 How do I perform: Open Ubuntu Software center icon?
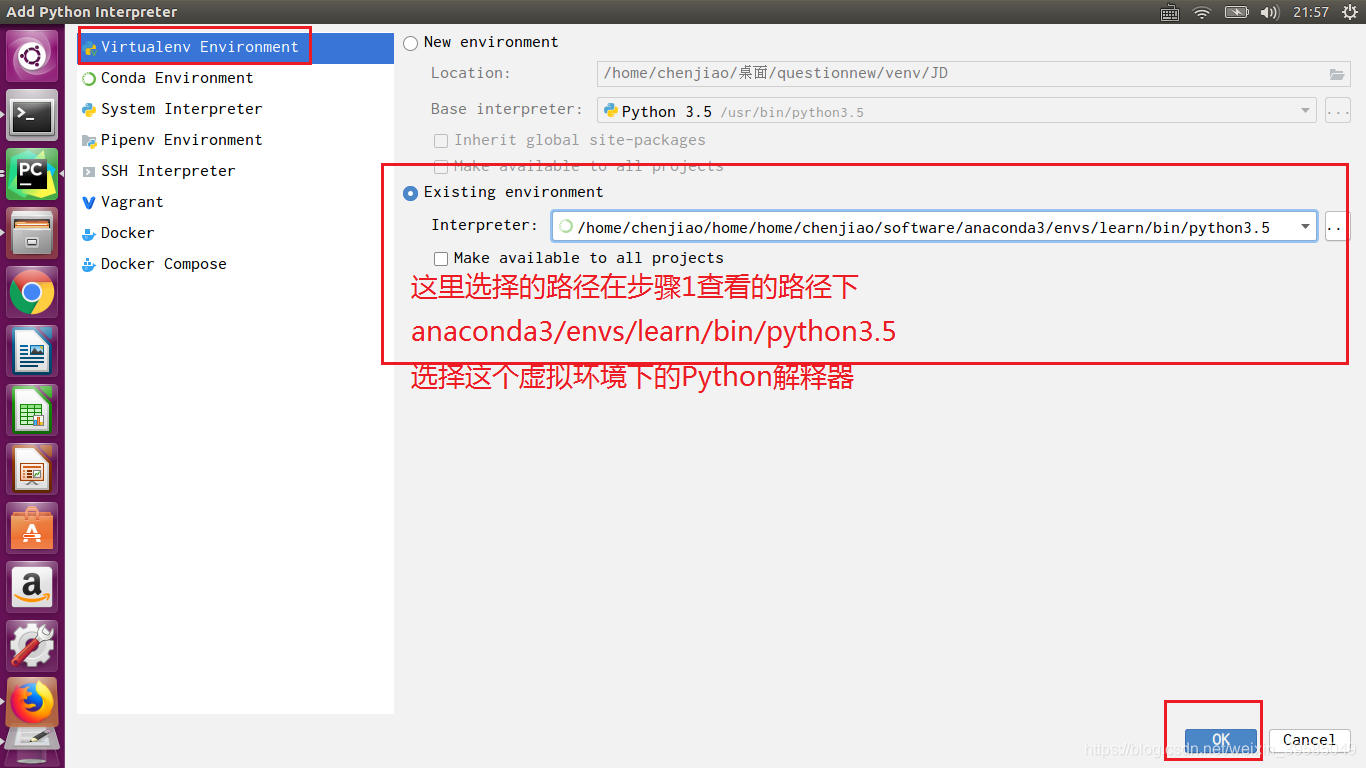click(33, 529)
